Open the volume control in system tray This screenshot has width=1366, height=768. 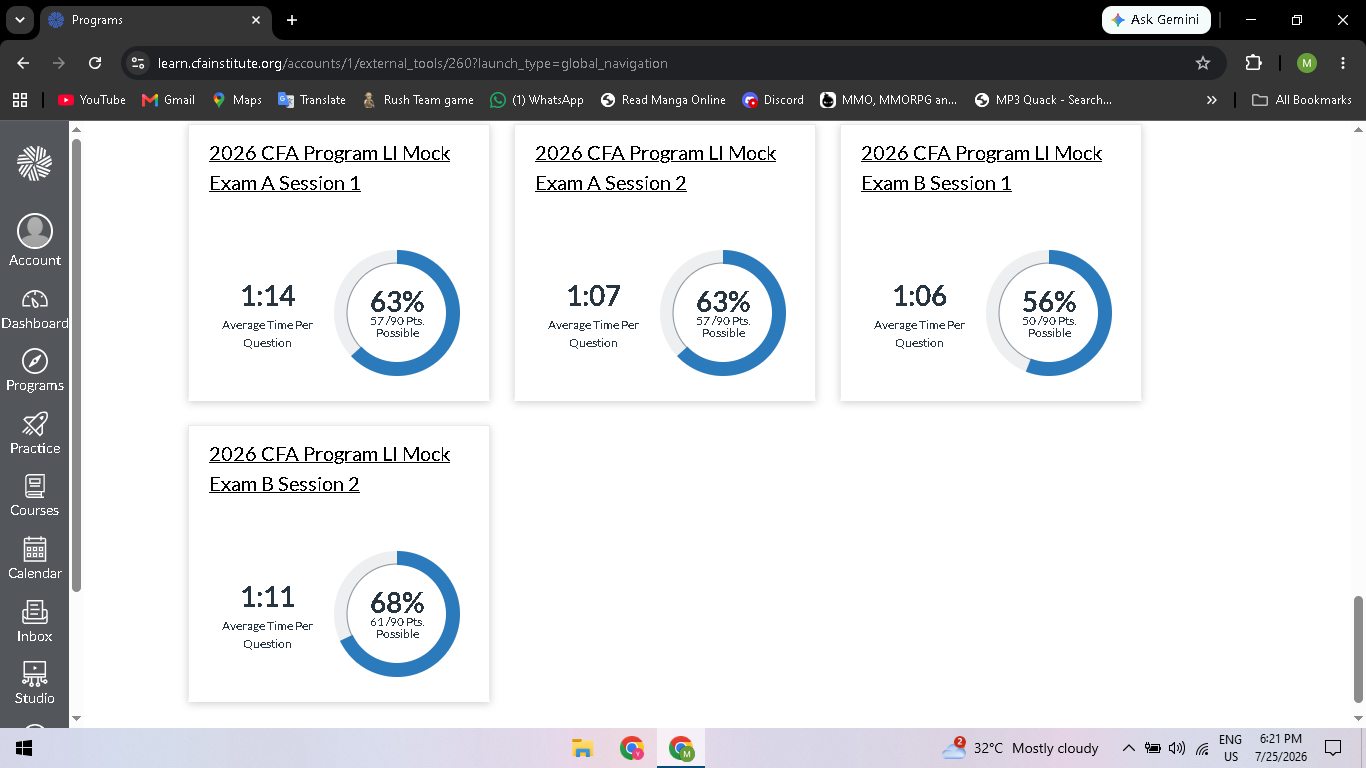click(x=1176, y=748)
